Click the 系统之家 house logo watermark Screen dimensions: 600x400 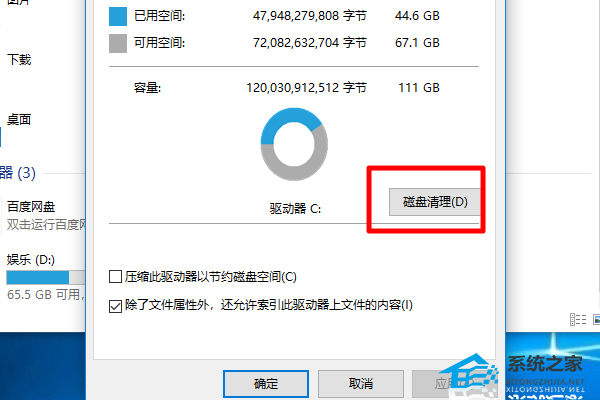(x=469, y=375)
